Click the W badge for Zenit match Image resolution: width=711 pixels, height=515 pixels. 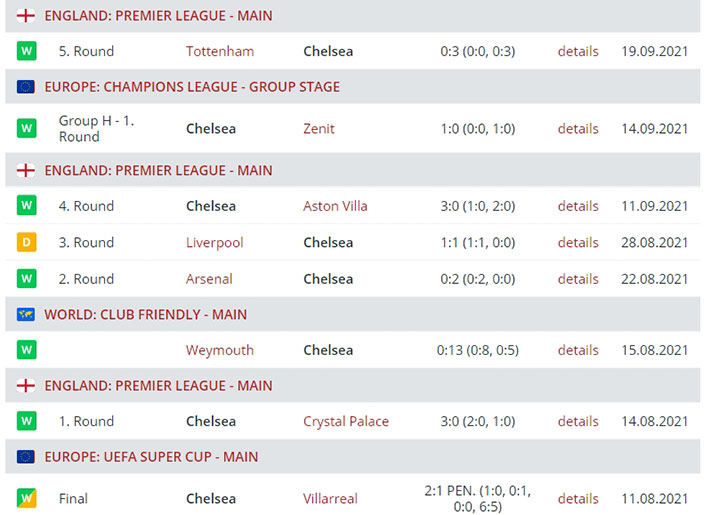click(x=26, y=128)
